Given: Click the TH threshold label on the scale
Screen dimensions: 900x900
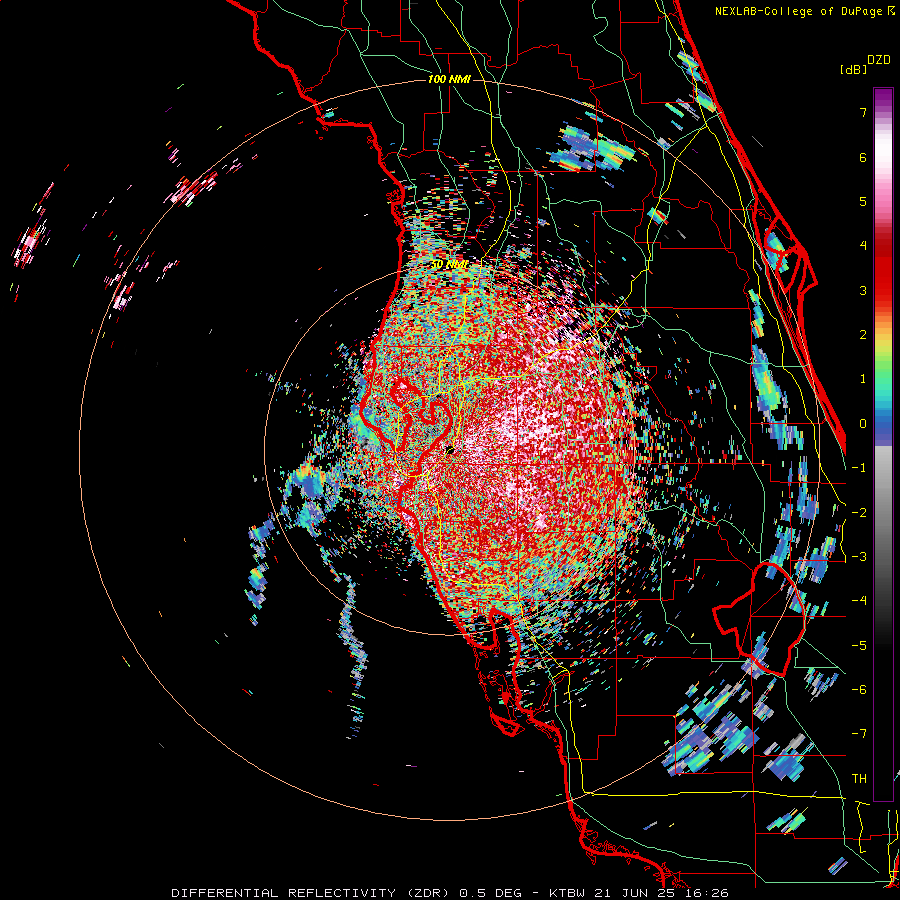Looking at the screenshot, I should 859,779.
